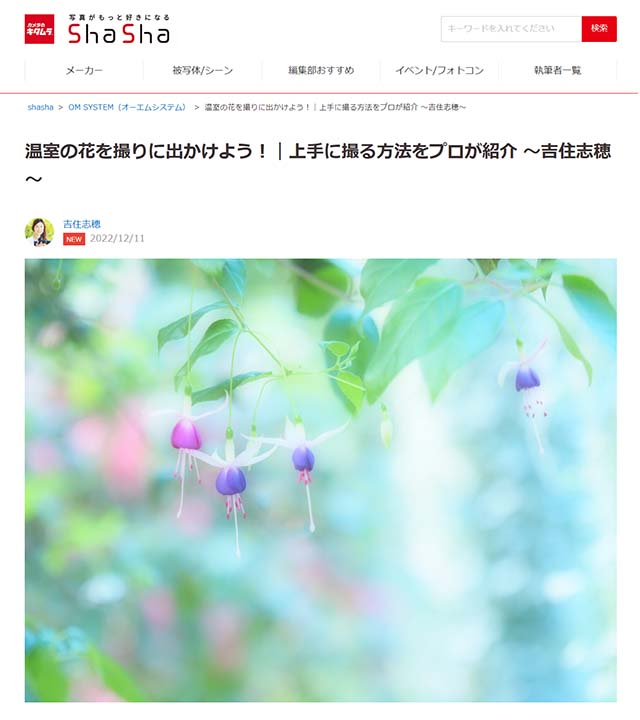Click the author avatar photo of 吉住志穂
The width and height of the screenshot is (640, 720).
[39, 232]
